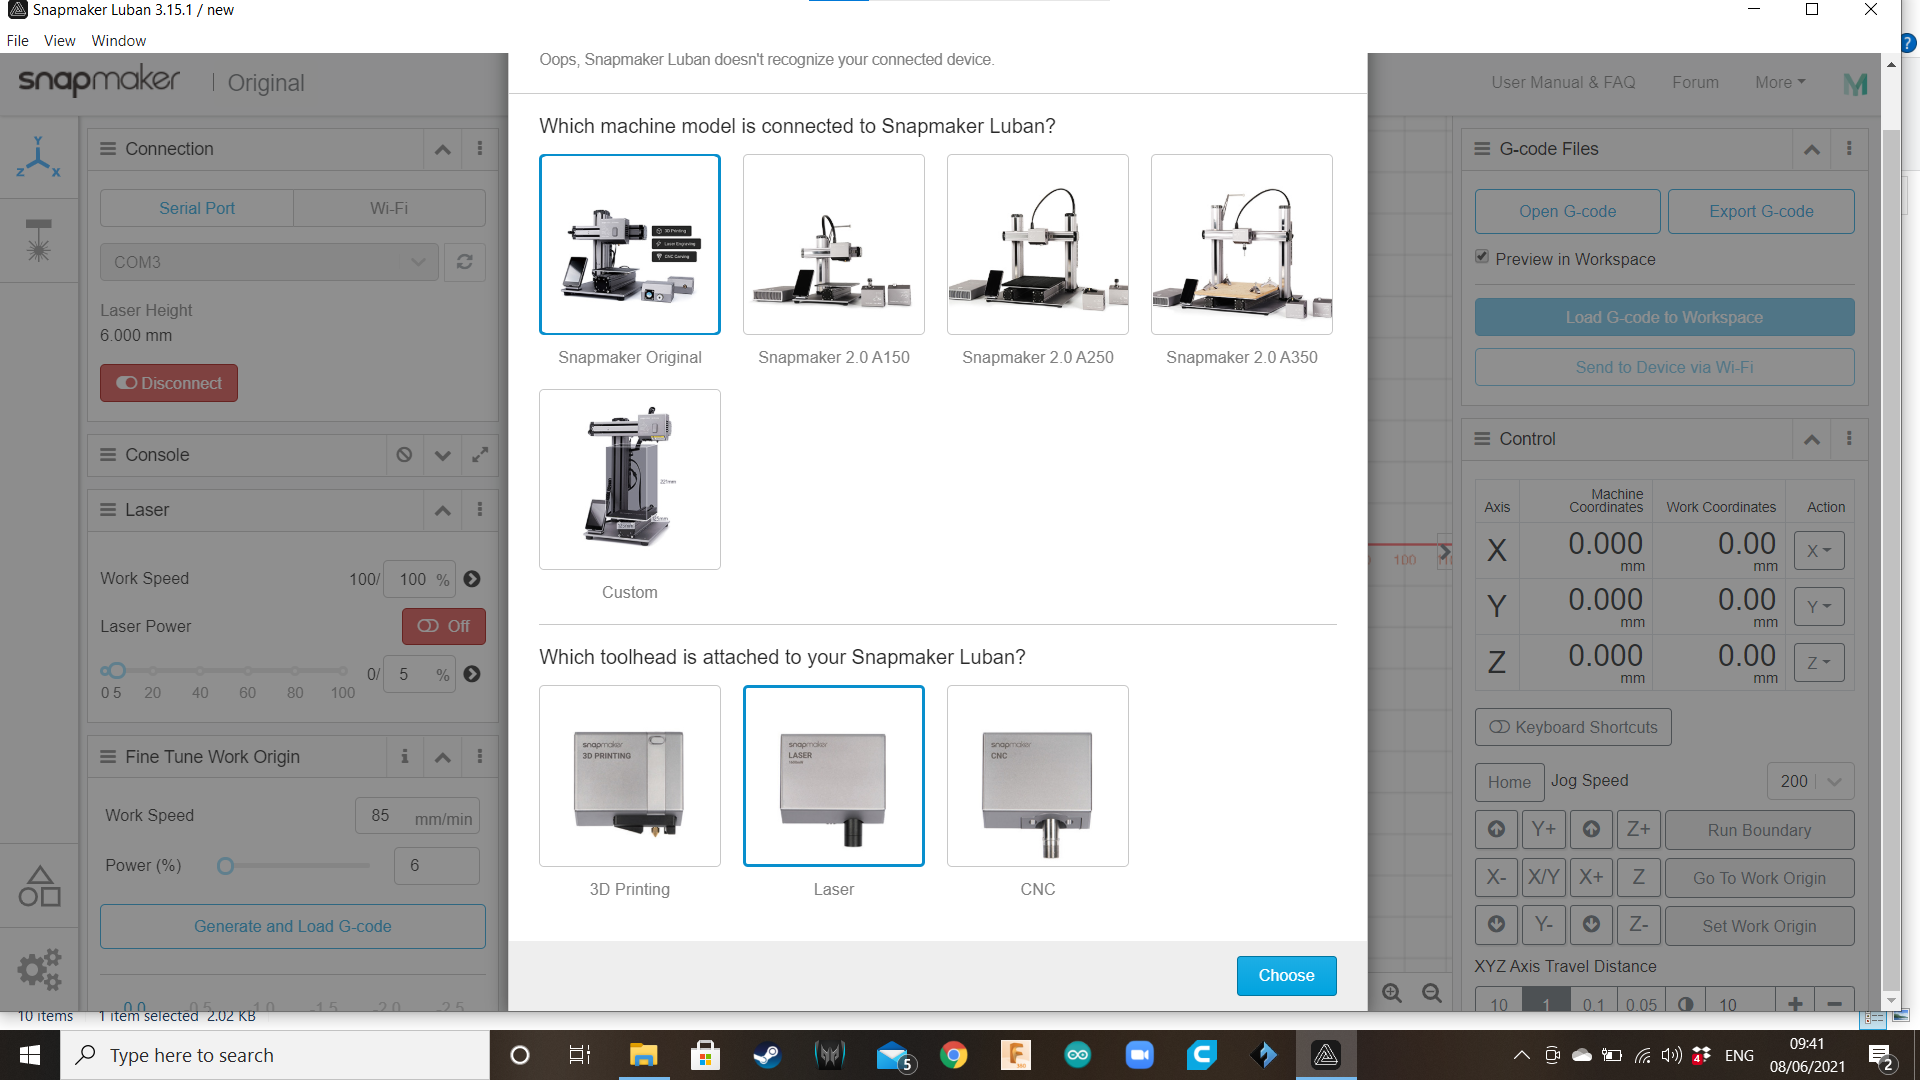
Task: Collapse the Connection panel chevron
Action: click(442, 149)
